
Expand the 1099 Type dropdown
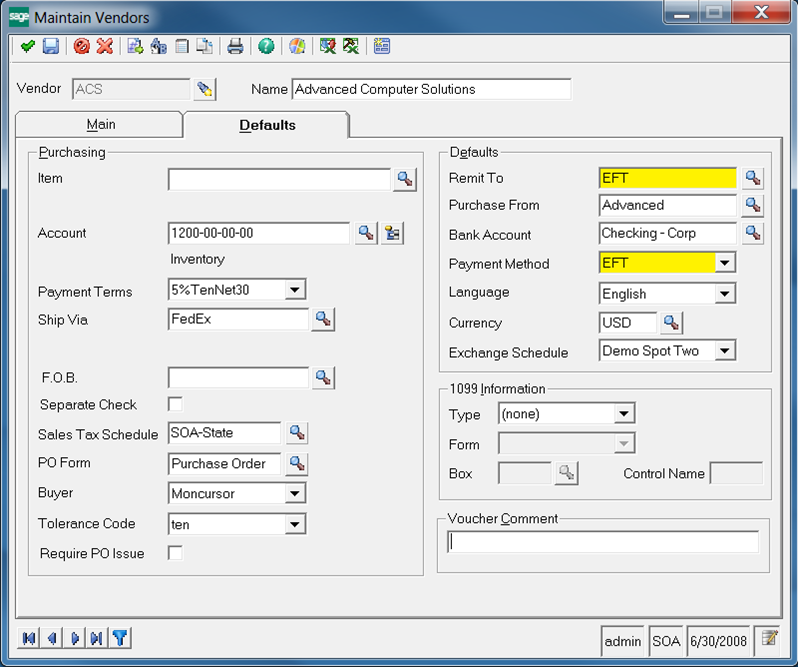pos(625,413)
